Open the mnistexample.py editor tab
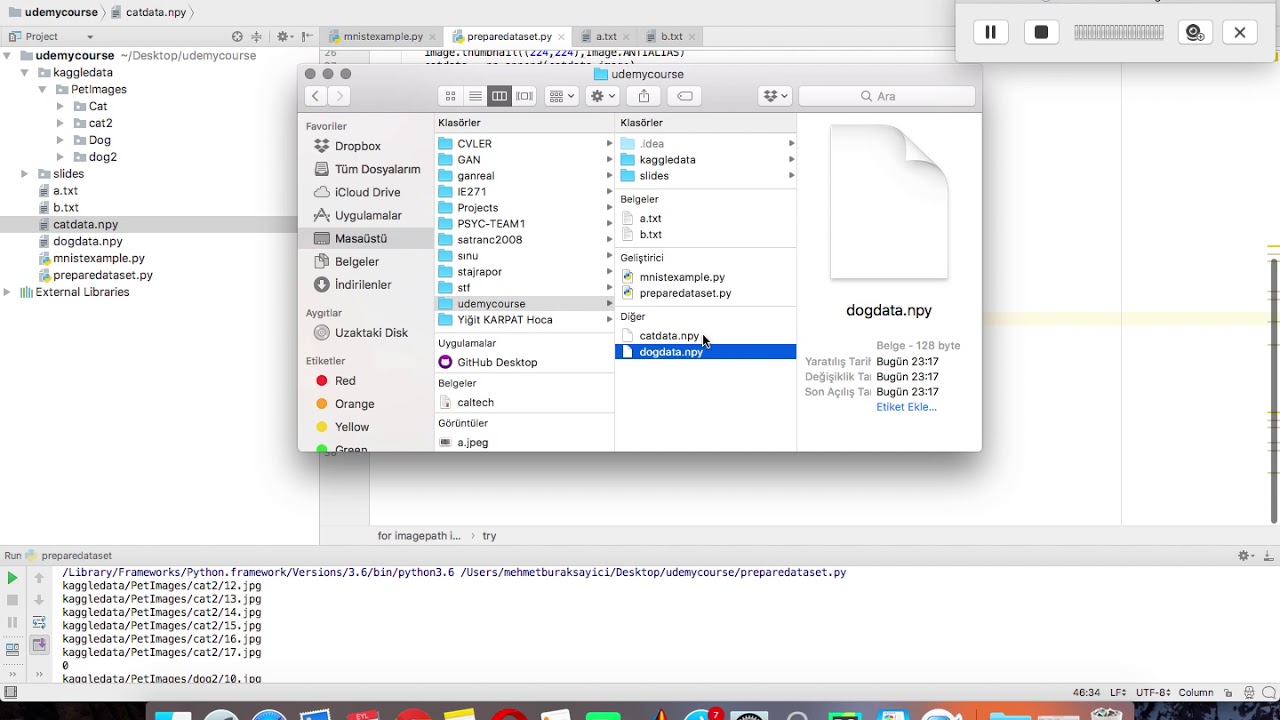The width and height of the screenshot is (1280, 720). point(383,36)
